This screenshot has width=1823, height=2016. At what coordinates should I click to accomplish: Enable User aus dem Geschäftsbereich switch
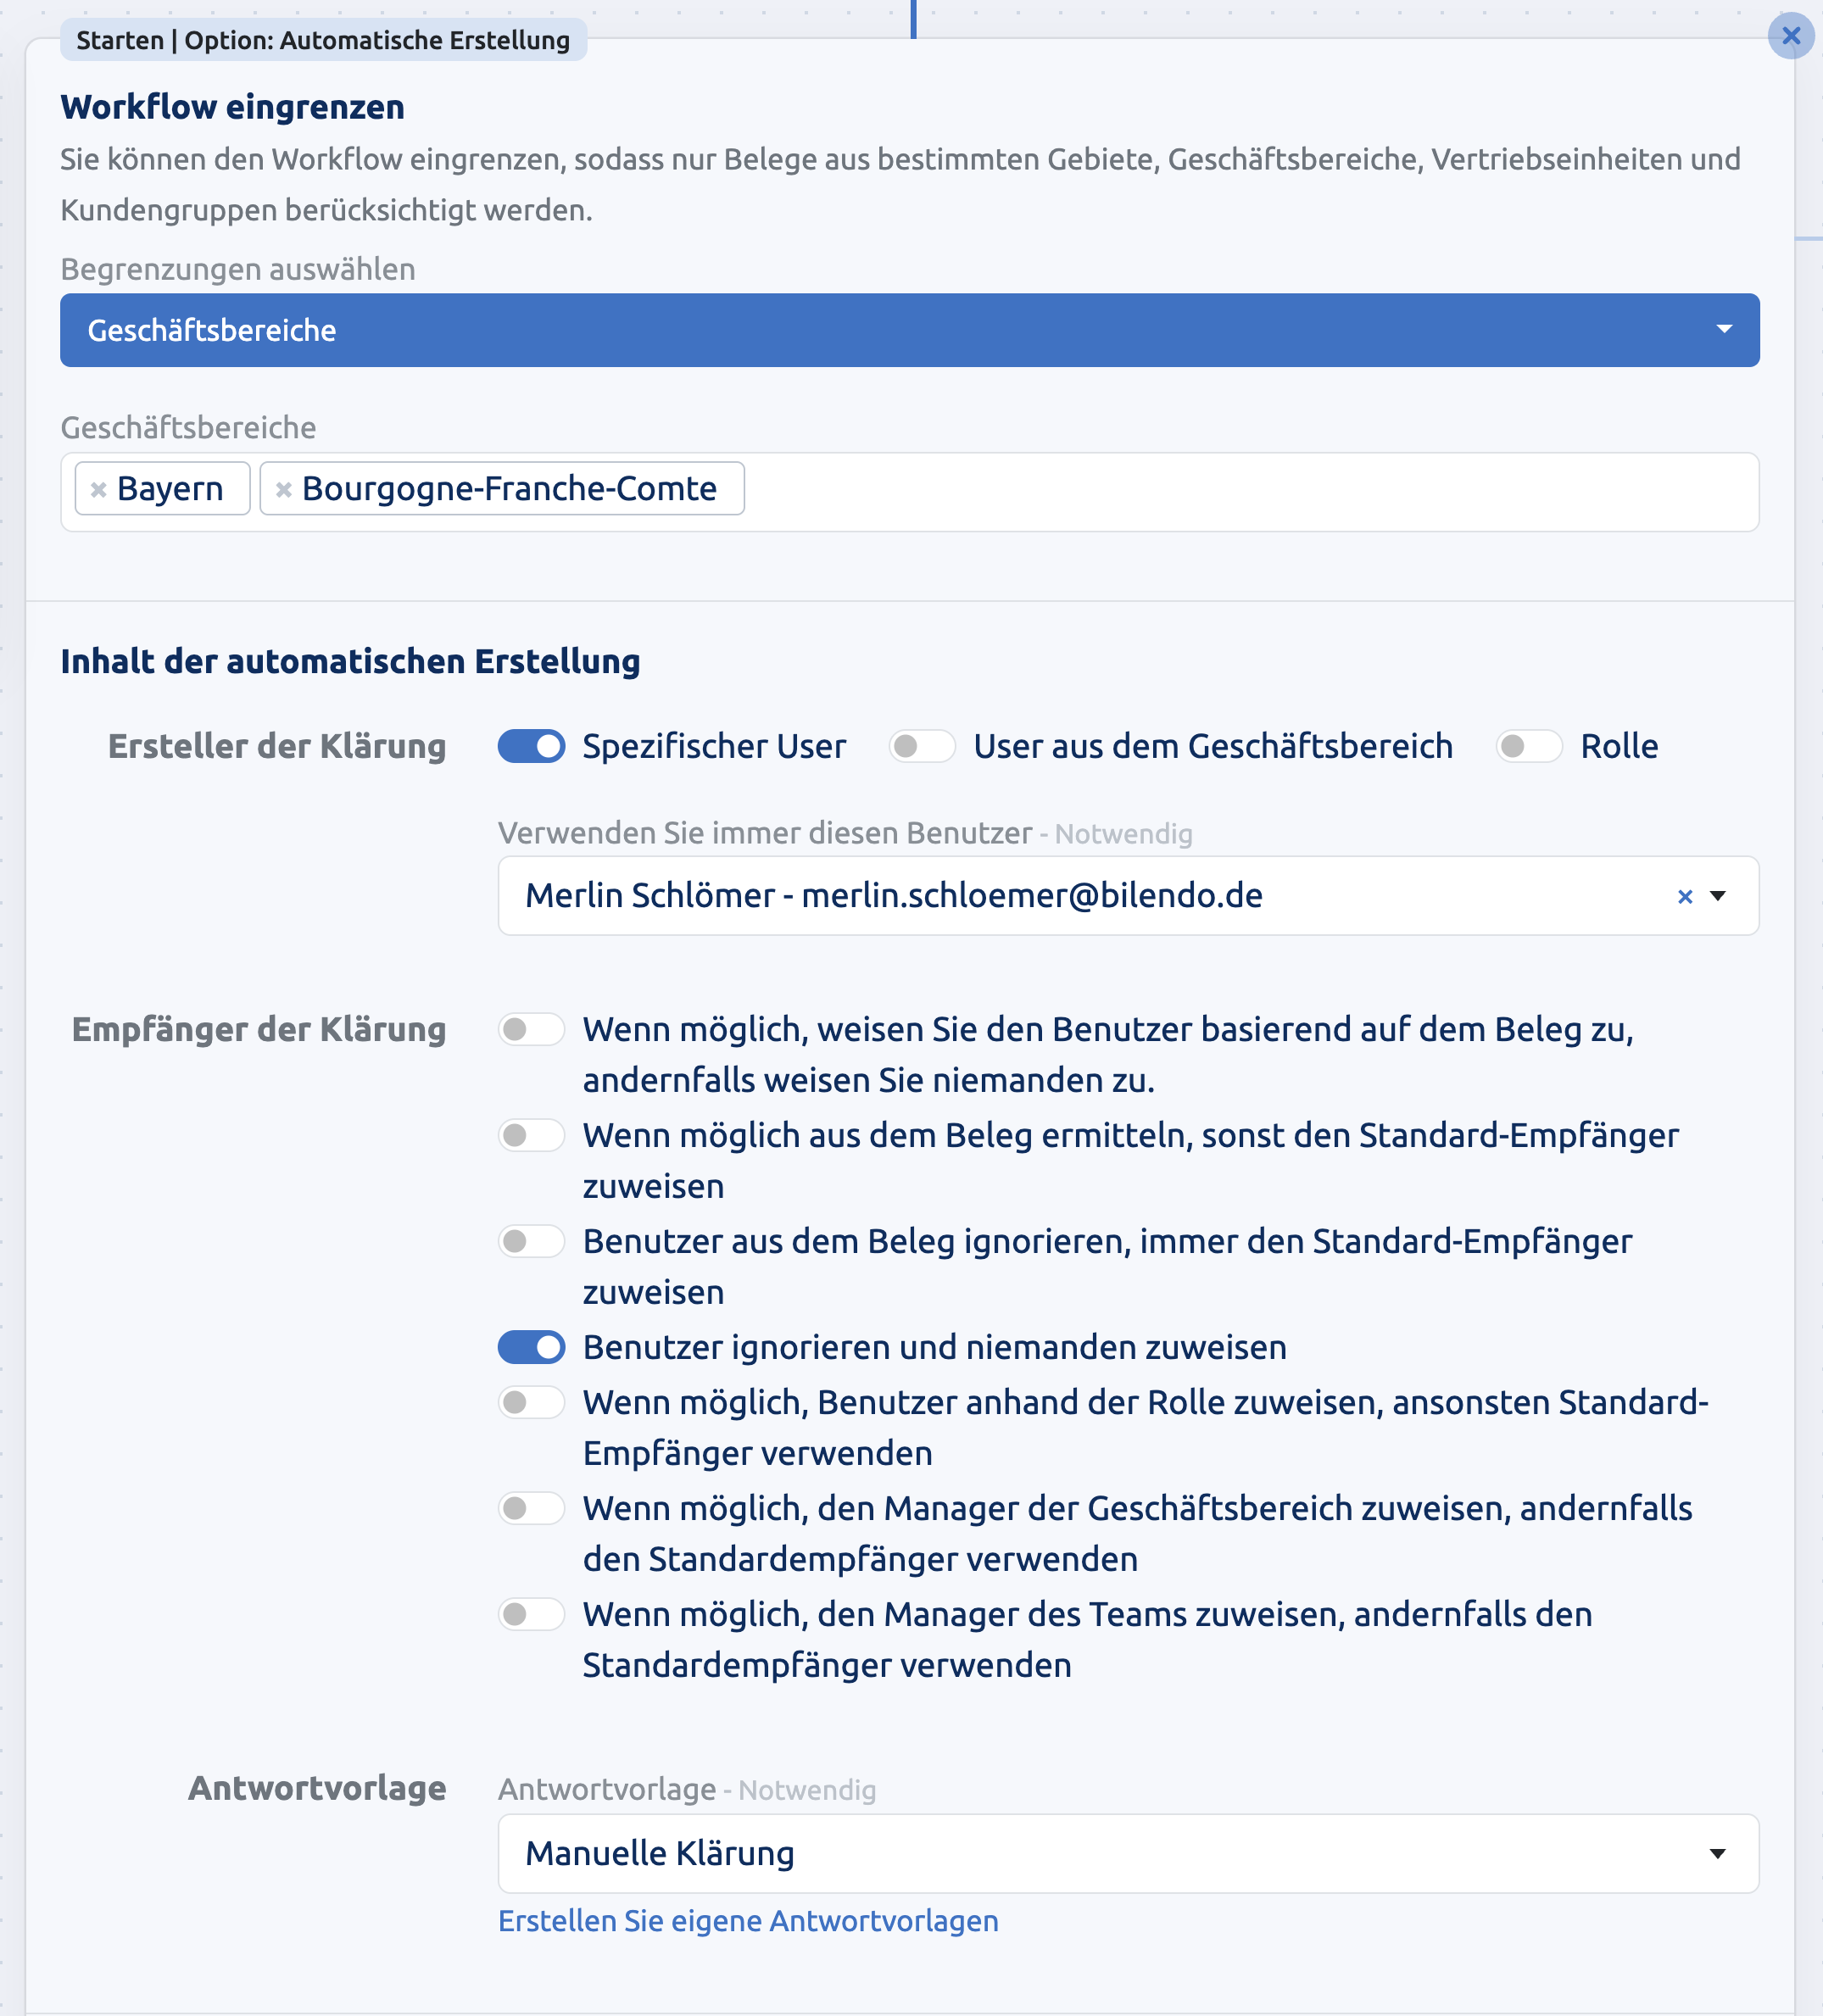tap(922, 746)
